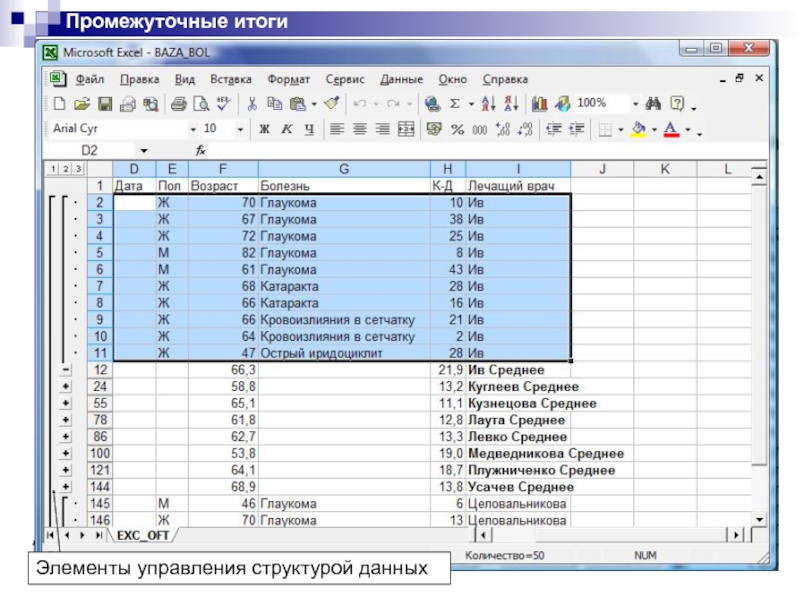
Task: Open the Данные menu
Action: pos(401,78)
